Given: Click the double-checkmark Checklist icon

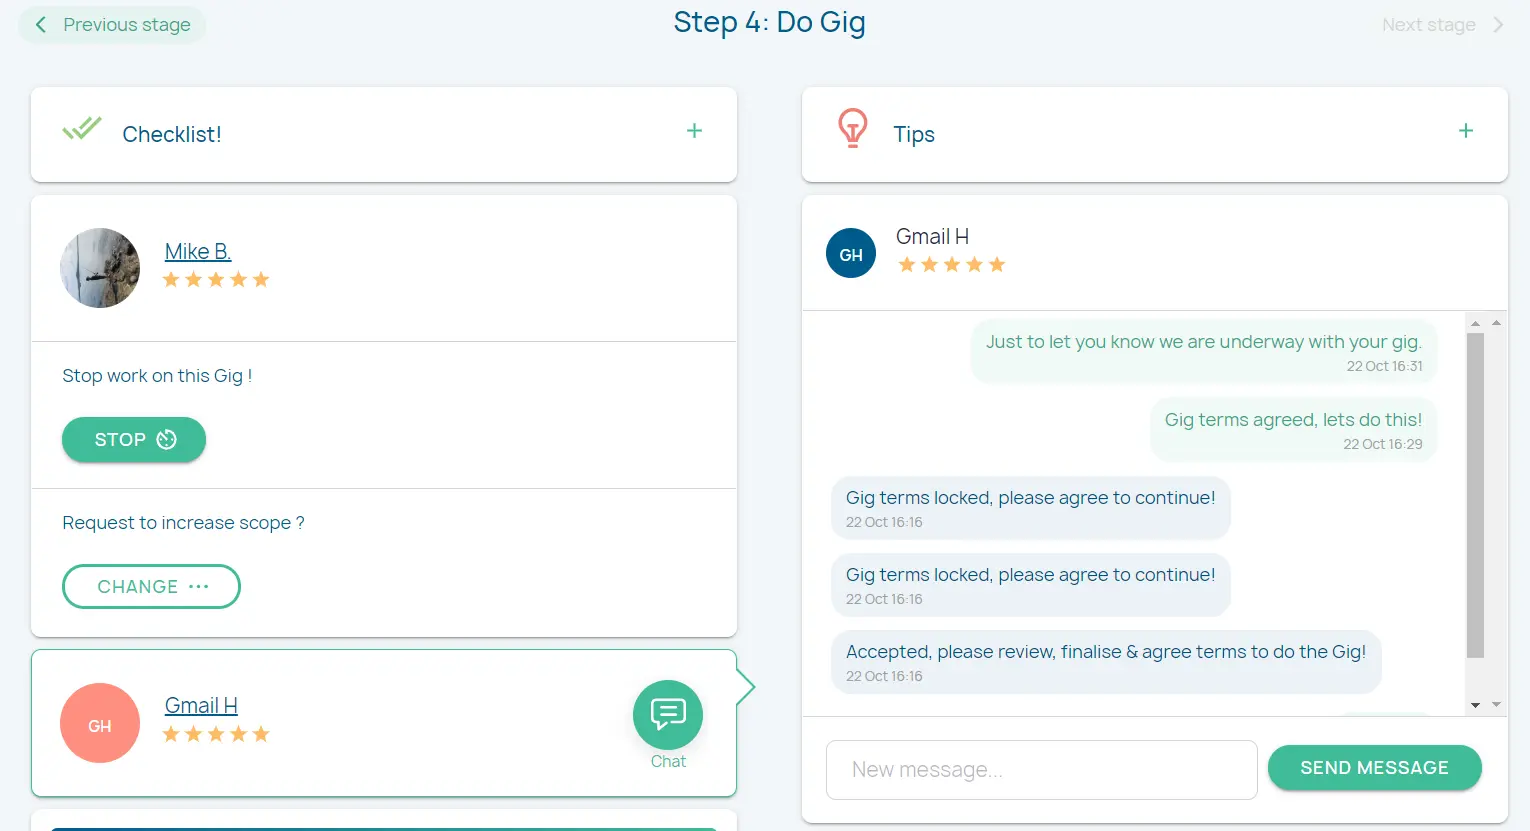Looking at the screenshot, I should (82, 129).
